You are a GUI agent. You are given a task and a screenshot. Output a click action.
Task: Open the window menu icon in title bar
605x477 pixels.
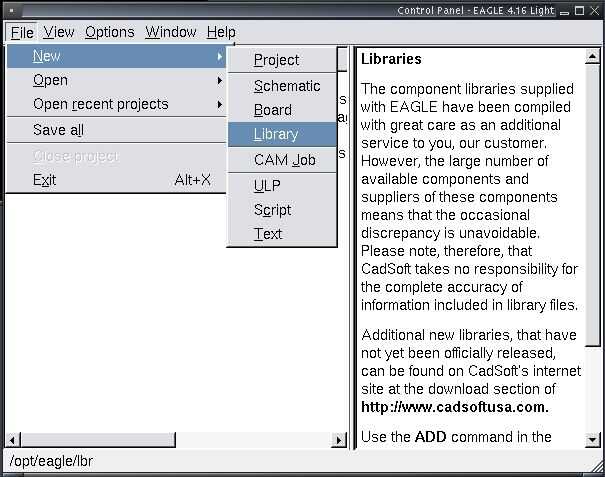[8, 10]
